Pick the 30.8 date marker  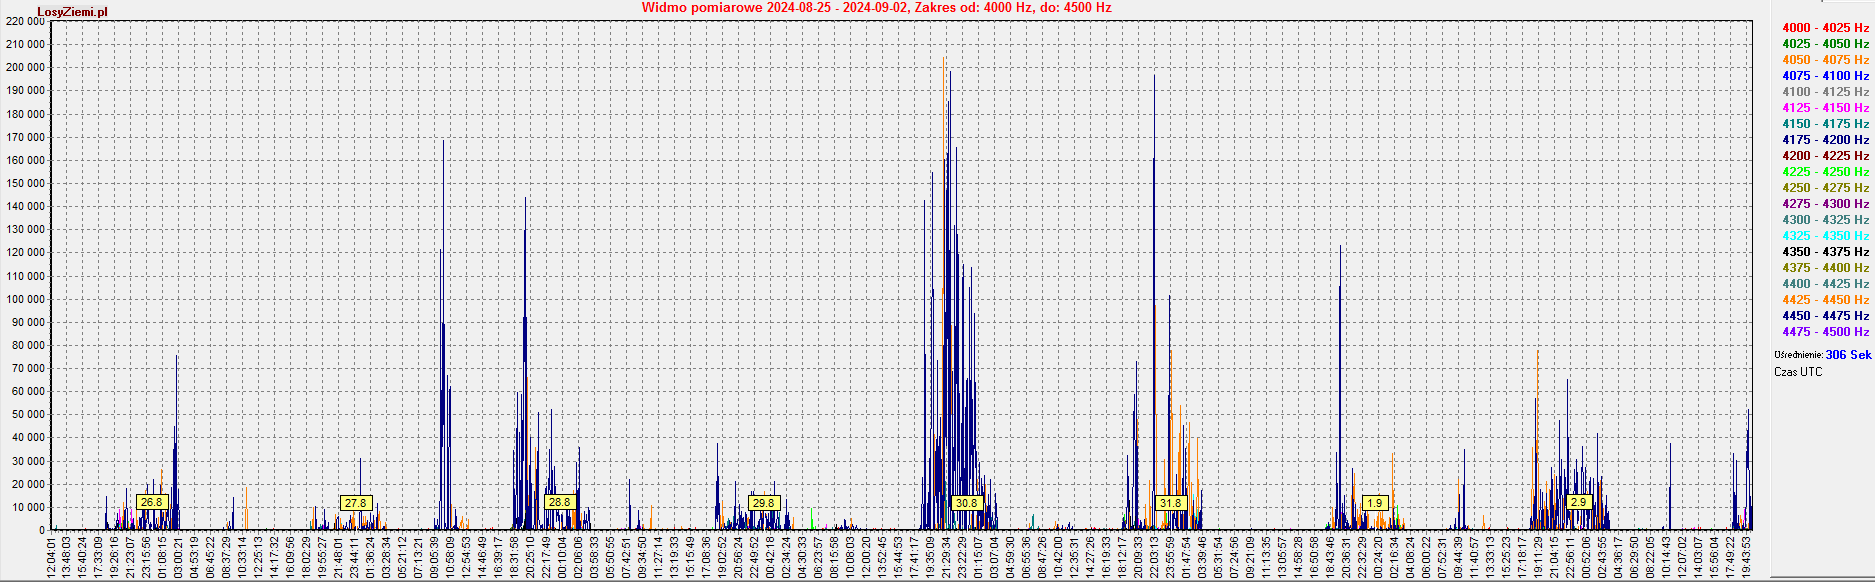(x=966, y=503)
